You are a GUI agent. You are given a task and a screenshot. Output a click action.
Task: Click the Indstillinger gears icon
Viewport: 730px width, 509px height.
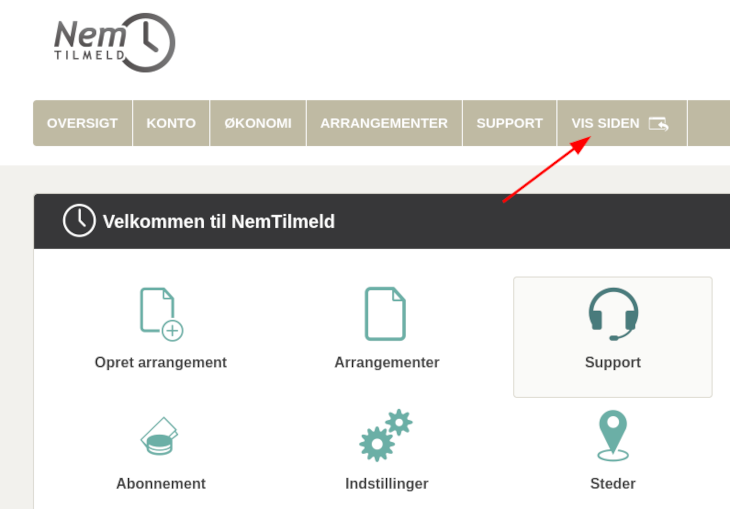(x=386, y=435)
